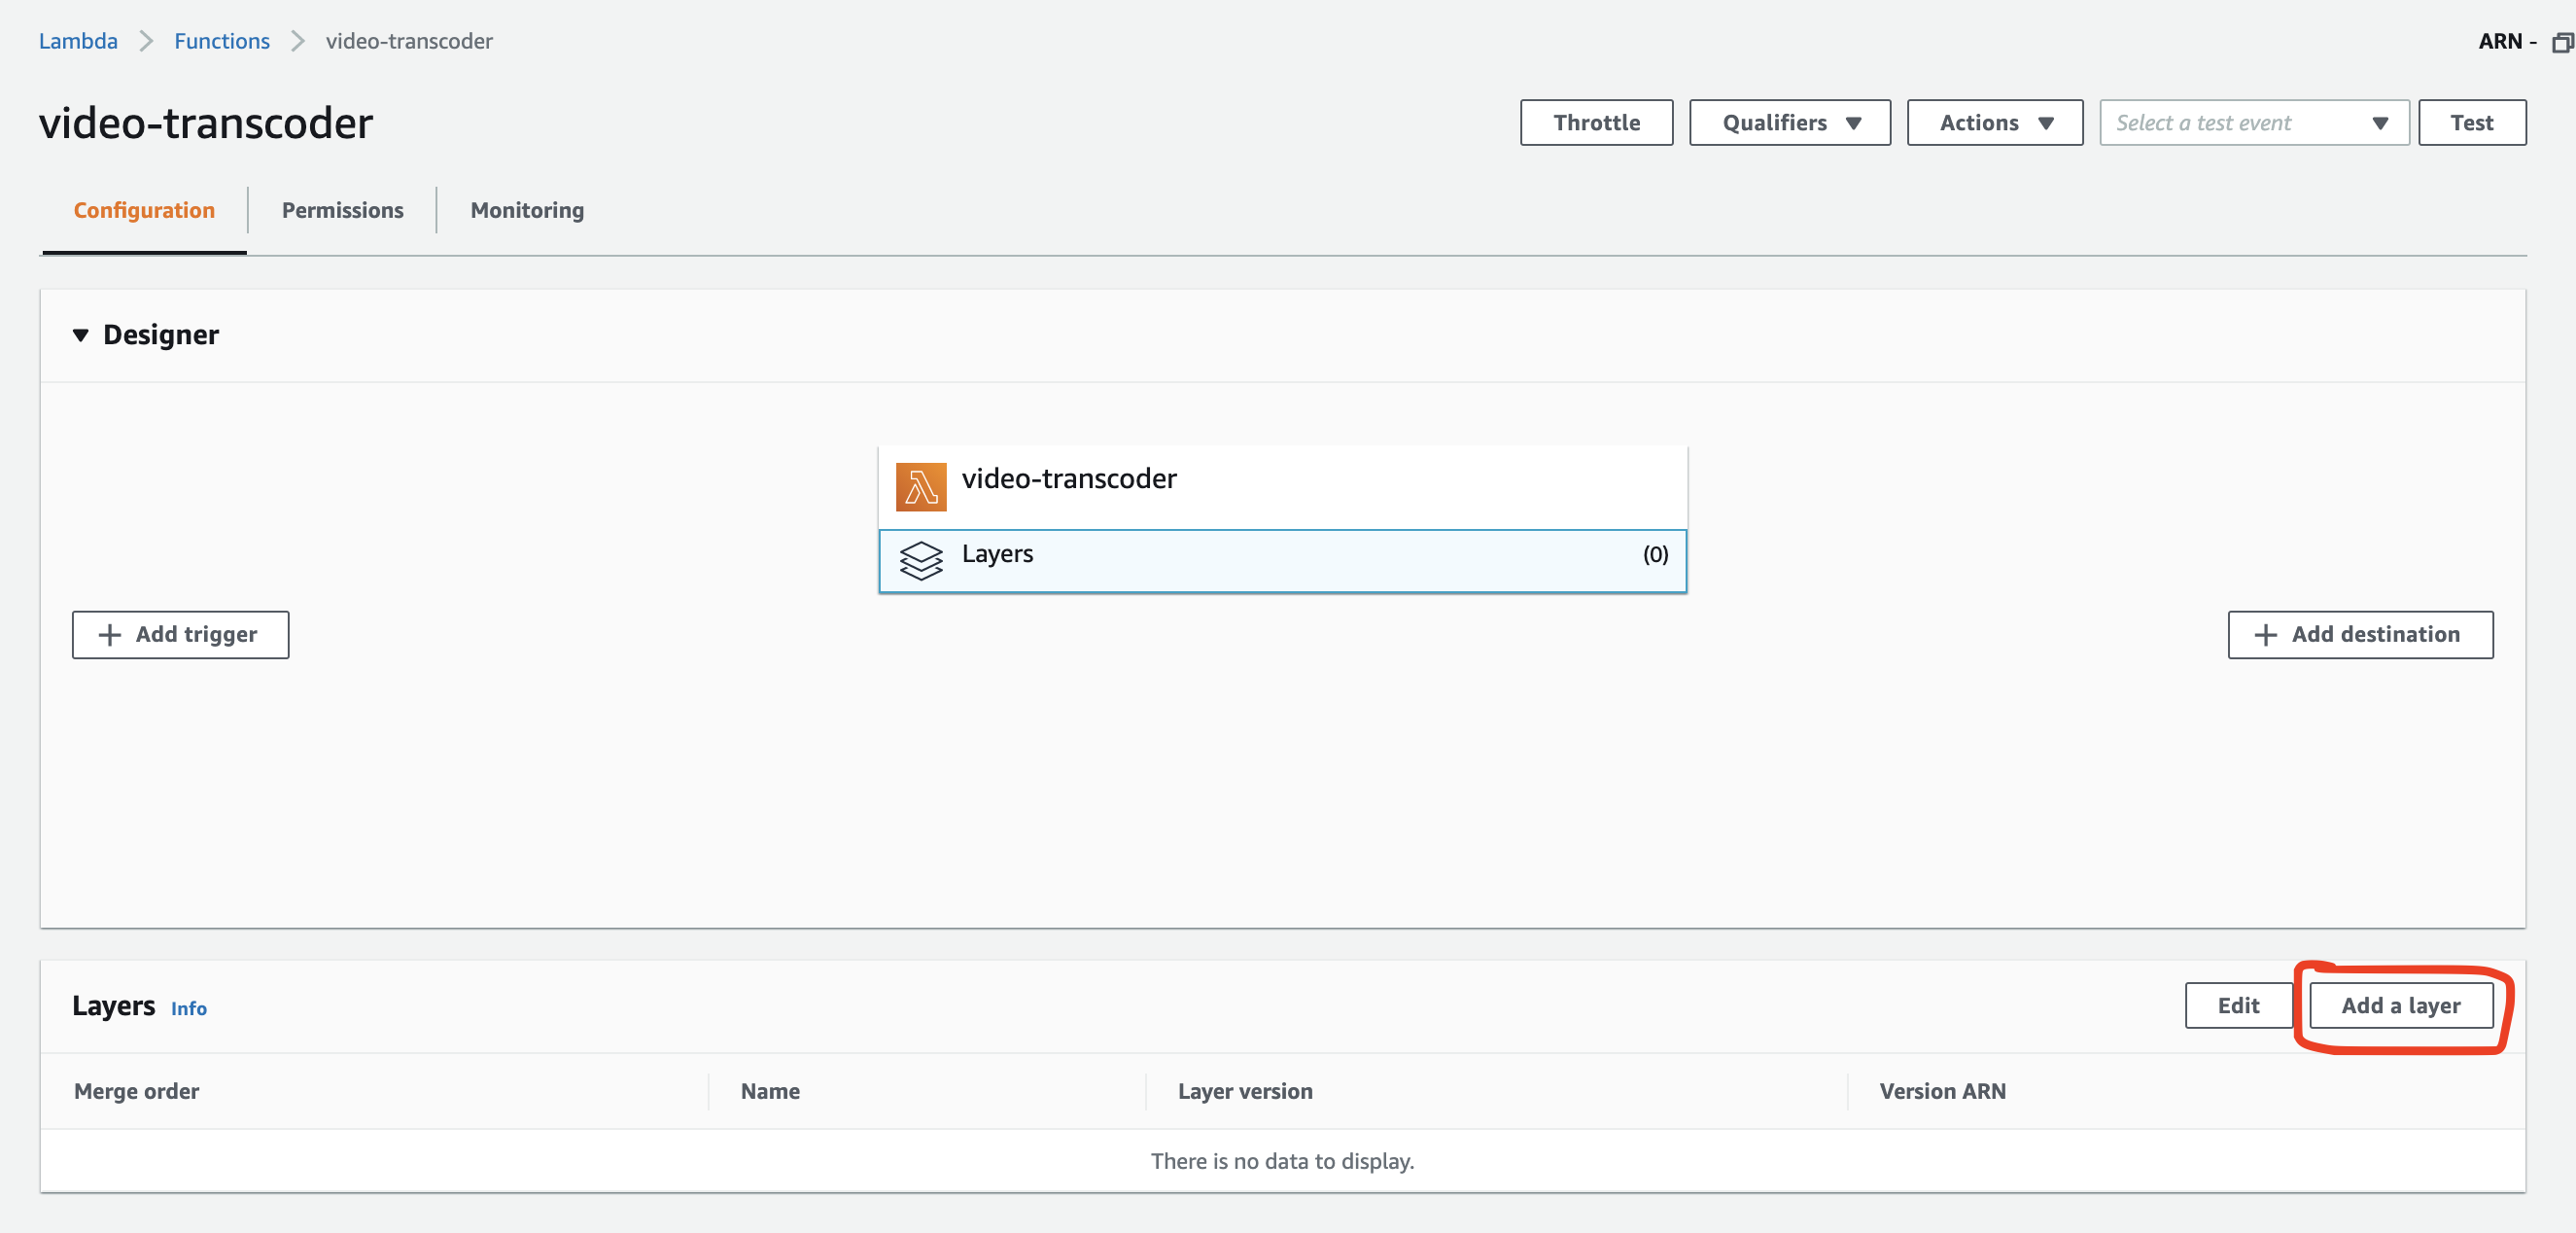Collapse the Designer section triangle
The width and height of the screenshot is (2576, 1233).
click(81, 335)
